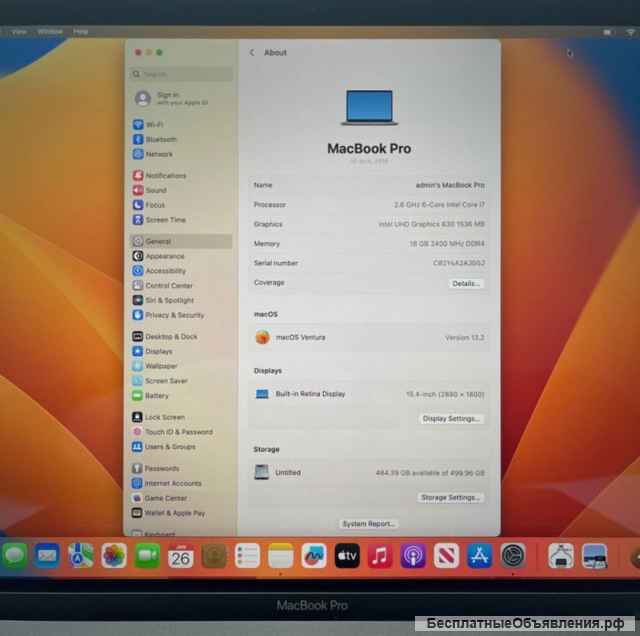
Task: Sign in with your Apple ID
Action: (171, 98)
